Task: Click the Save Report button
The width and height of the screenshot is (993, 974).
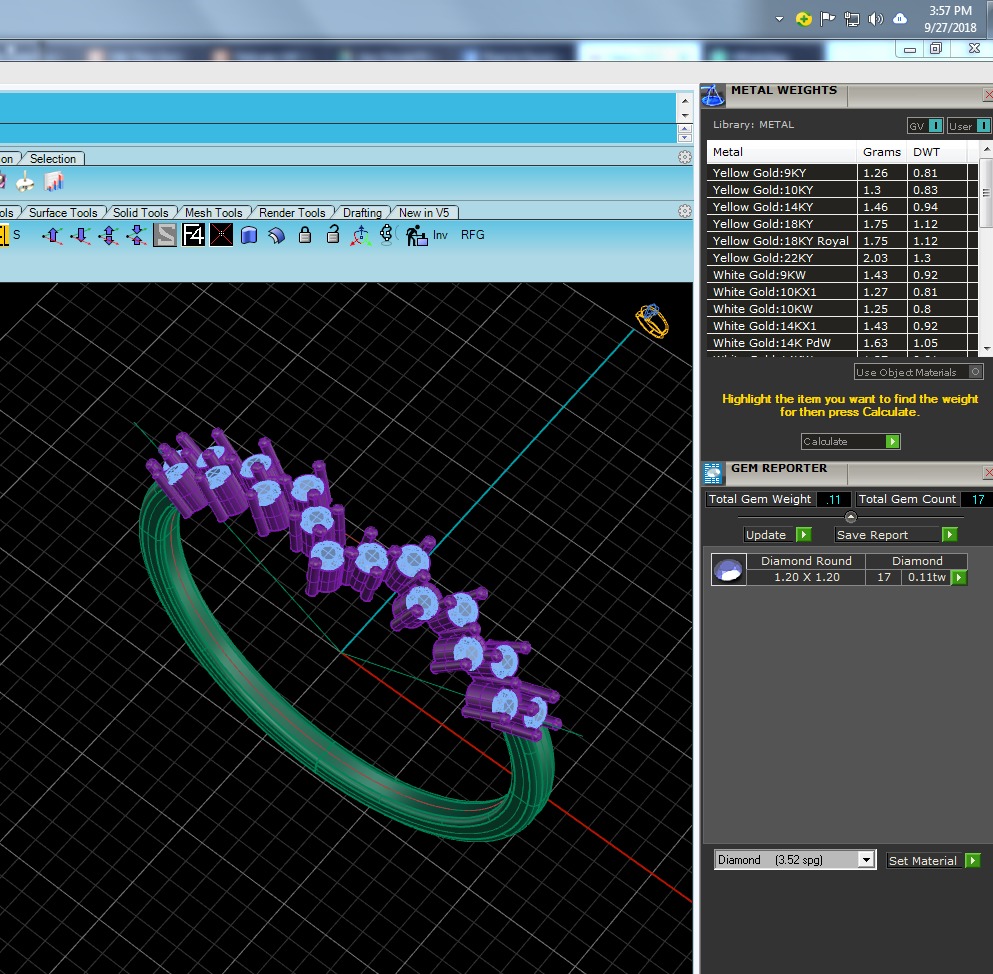Action: click(x=896, y=534)
